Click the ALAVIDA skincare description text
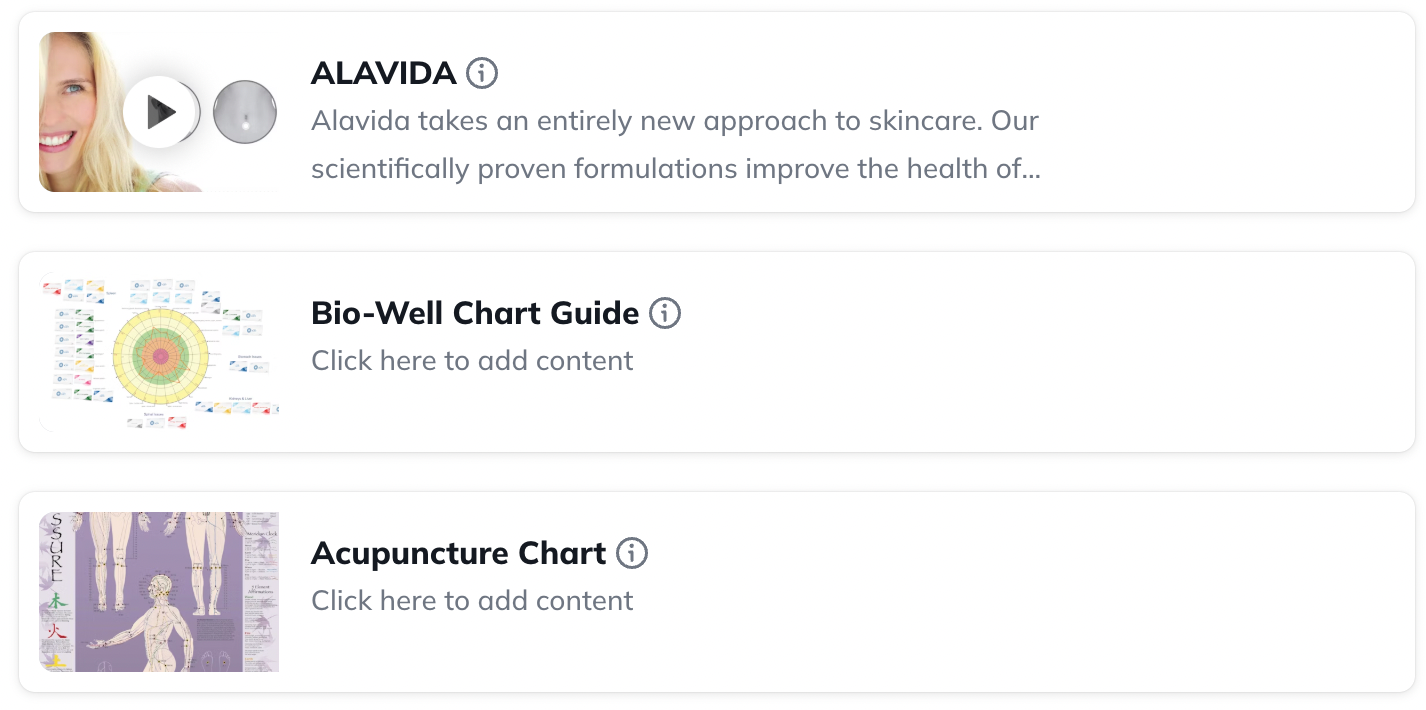The height and width of the screenshot is (710, 1426). click(x=675, y=145)
